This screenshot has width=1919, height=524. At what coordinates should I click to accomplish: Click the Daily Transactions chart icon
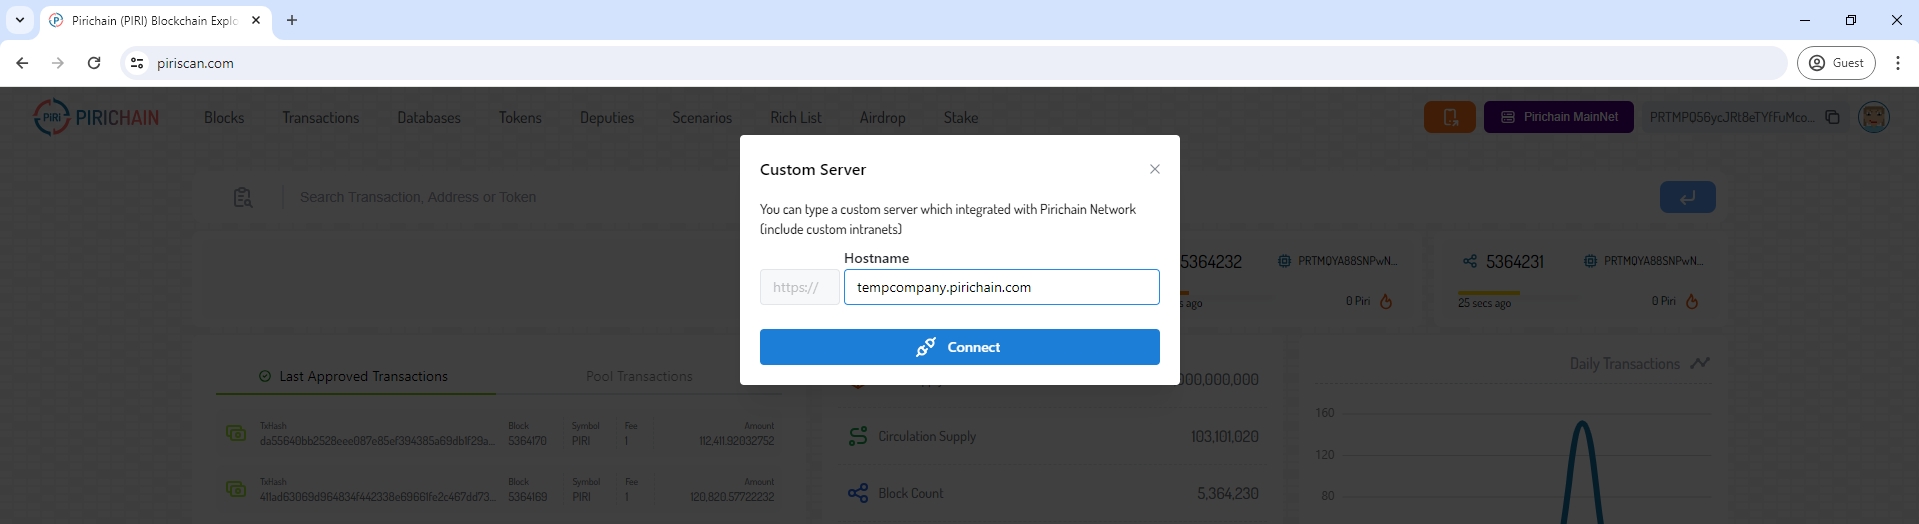point(1700,363)
